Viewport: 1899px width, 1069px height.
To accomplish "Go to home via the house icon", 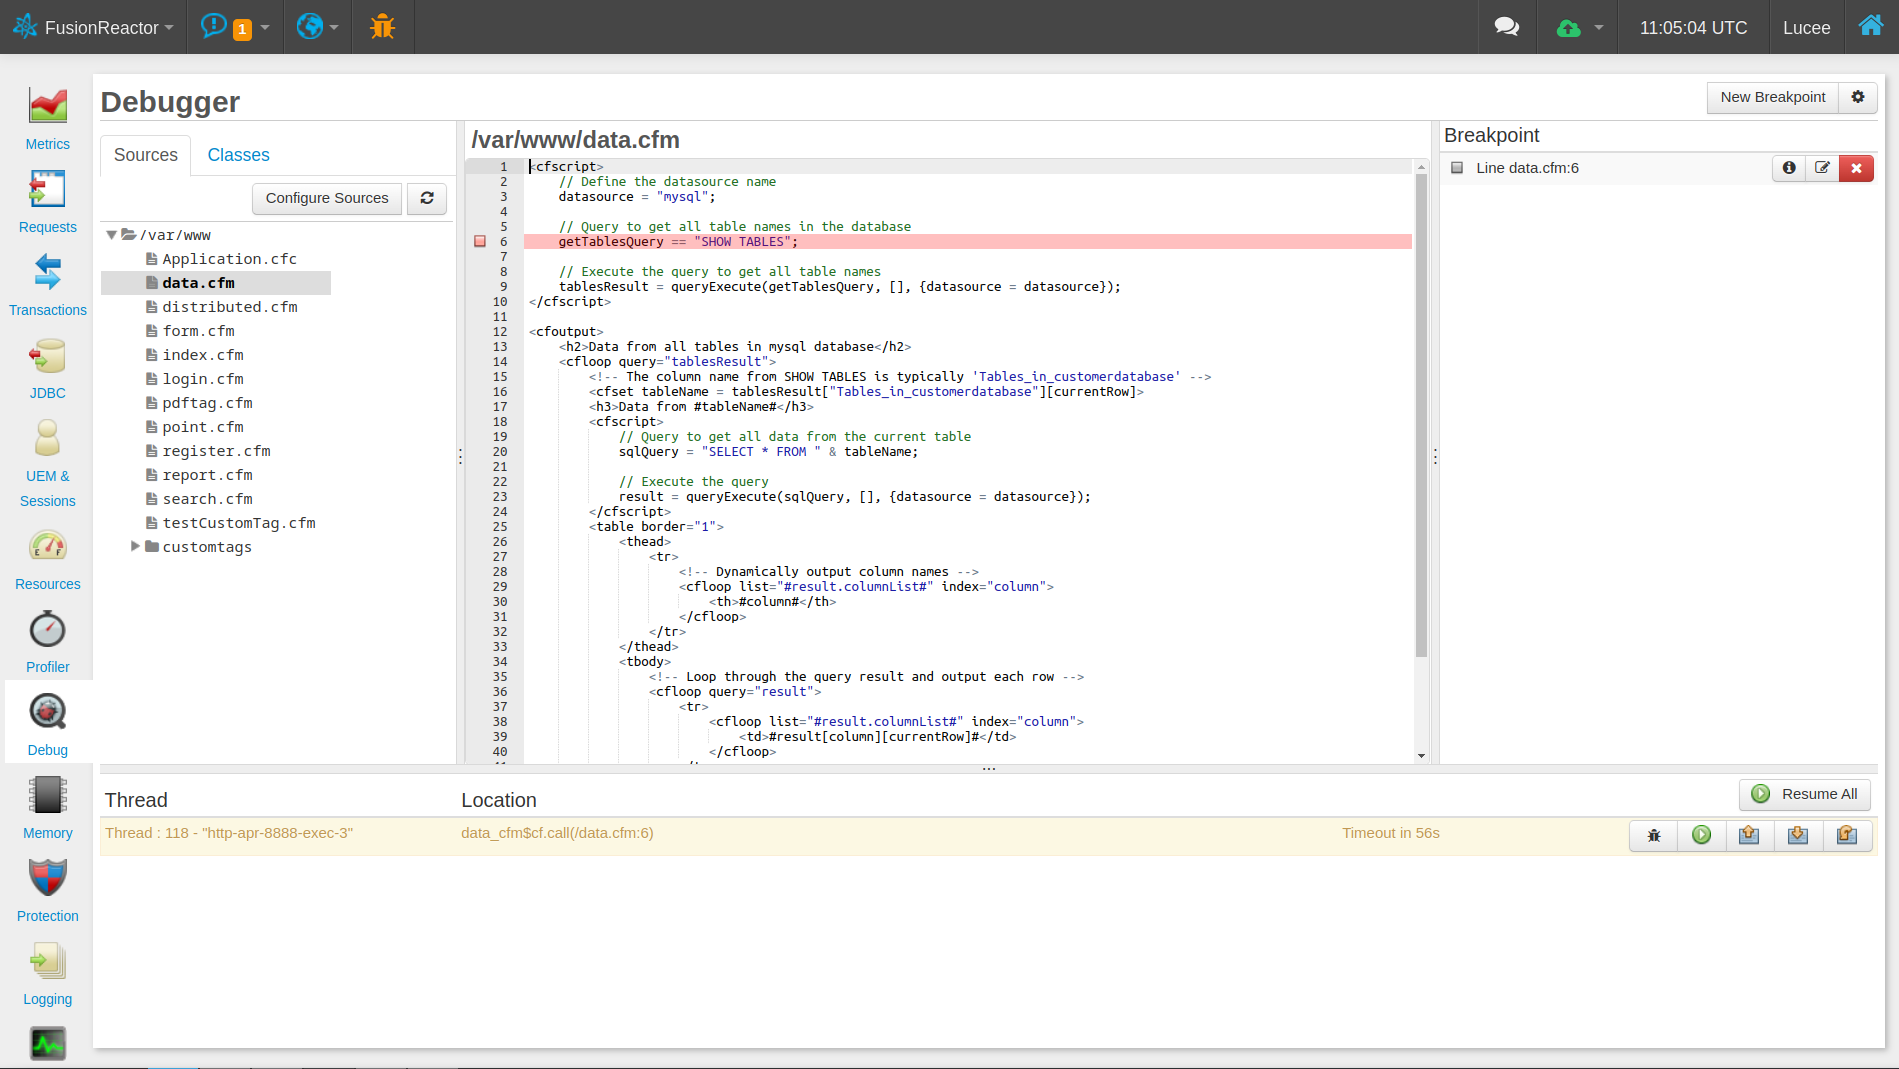I will 1870,26.
